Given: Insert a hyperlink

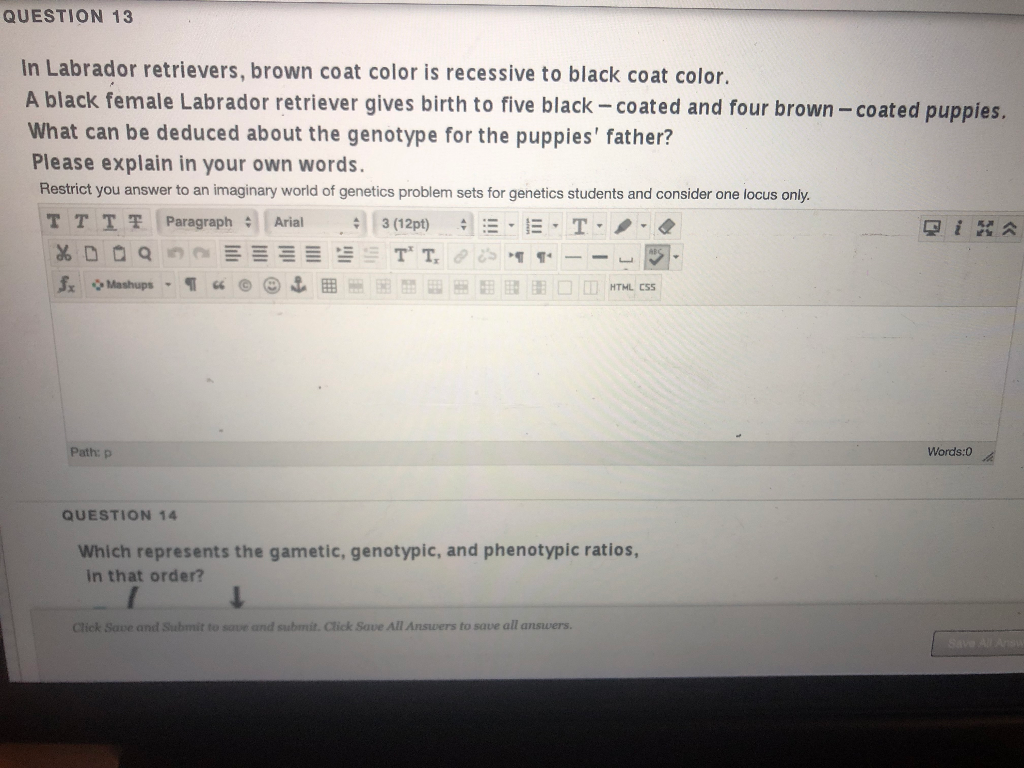Looking at the screenshot, I should pos(459,255).
